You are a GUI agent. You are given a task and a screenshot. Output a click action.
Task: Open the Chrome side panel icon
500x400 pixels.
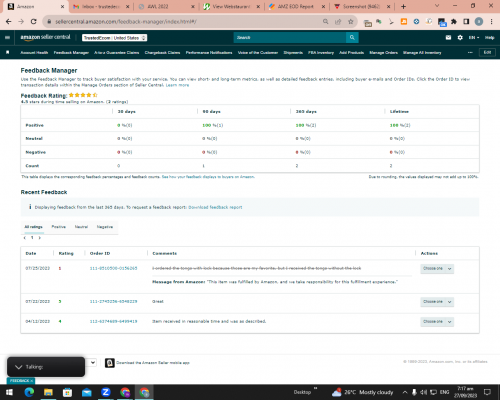coord(466,22)
